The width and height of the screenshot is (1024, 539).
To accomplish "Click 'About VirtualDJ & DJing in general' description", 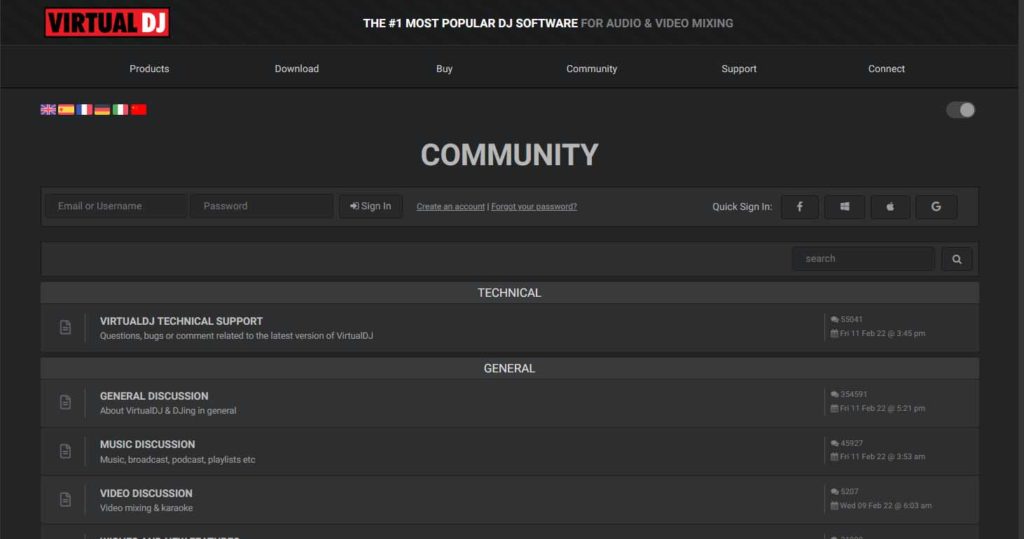I will (168, 411).
